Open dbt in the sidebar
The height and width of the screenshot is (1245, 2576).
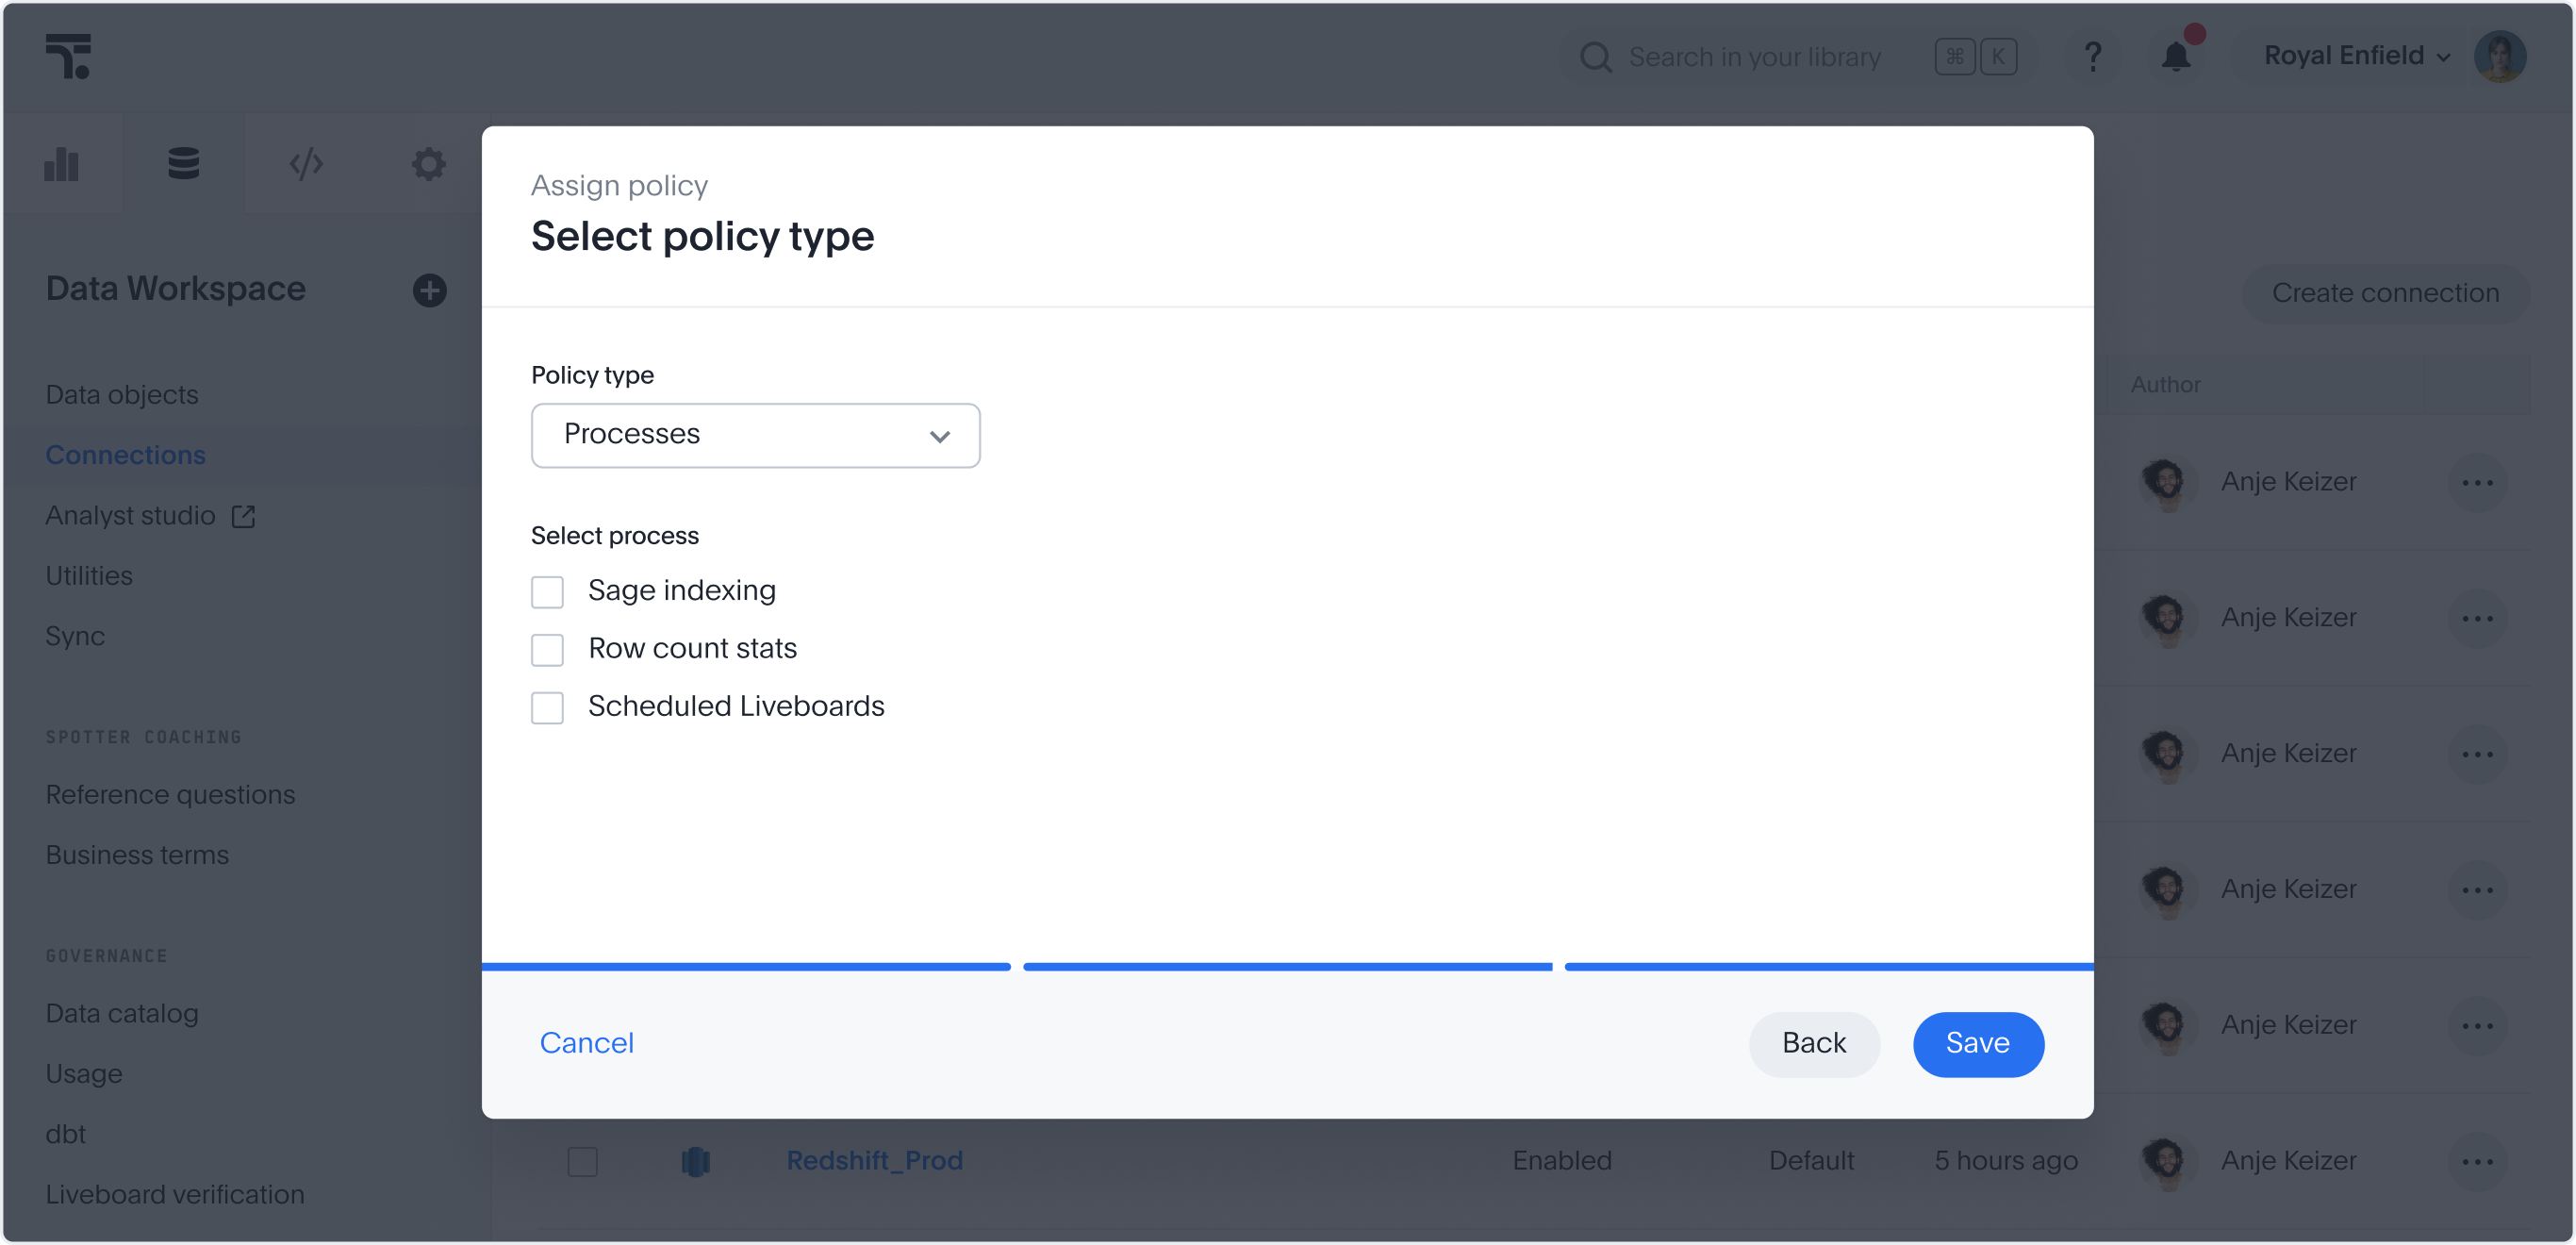(66, 1134)
